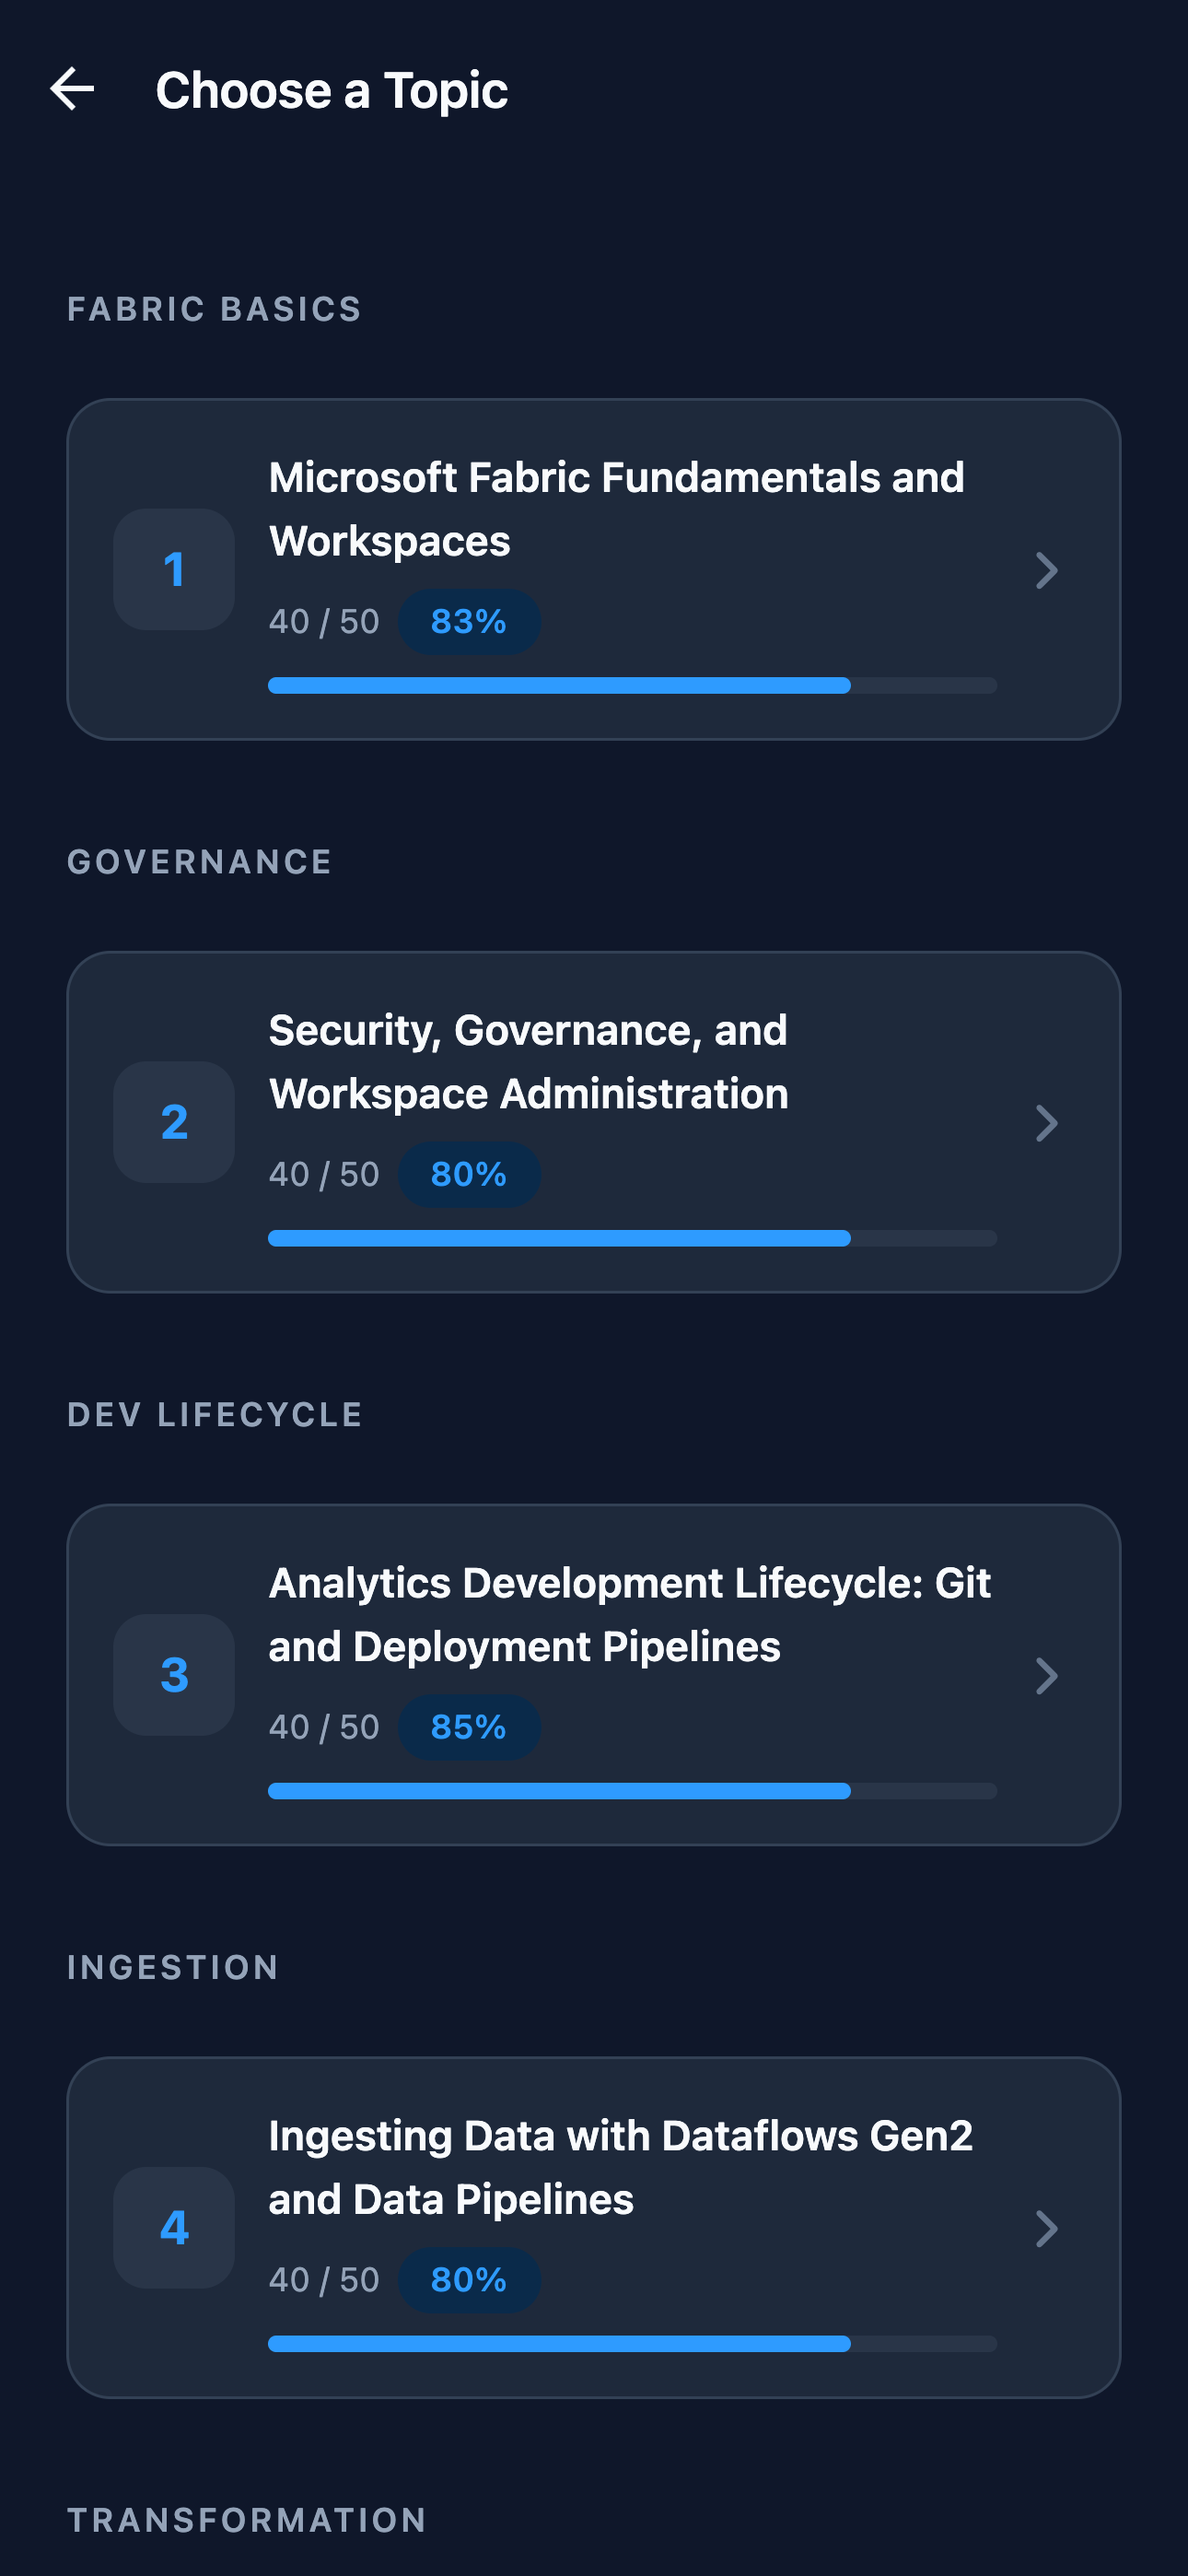Image resolution: width=1188 pixels, height=2576 pixels.
Task: Open topic number 2 badge
Action: (x=174, y=1122)
